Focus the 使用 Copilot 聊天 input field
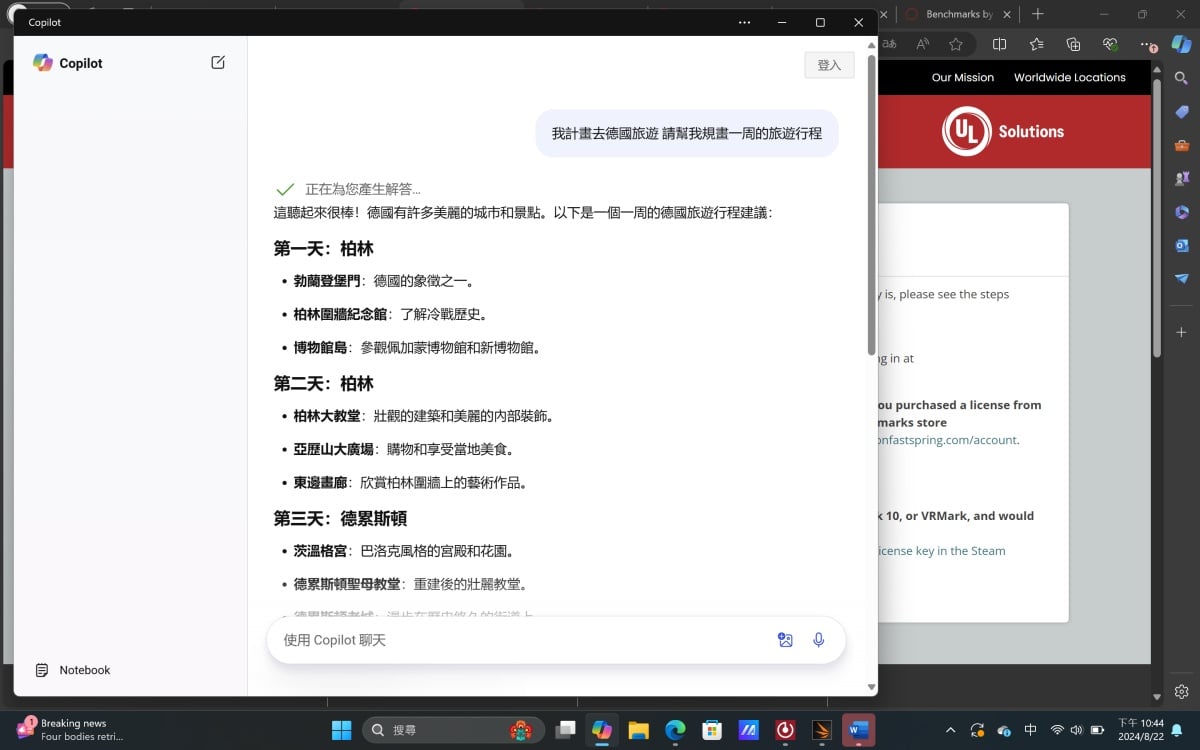 (520, 640)
